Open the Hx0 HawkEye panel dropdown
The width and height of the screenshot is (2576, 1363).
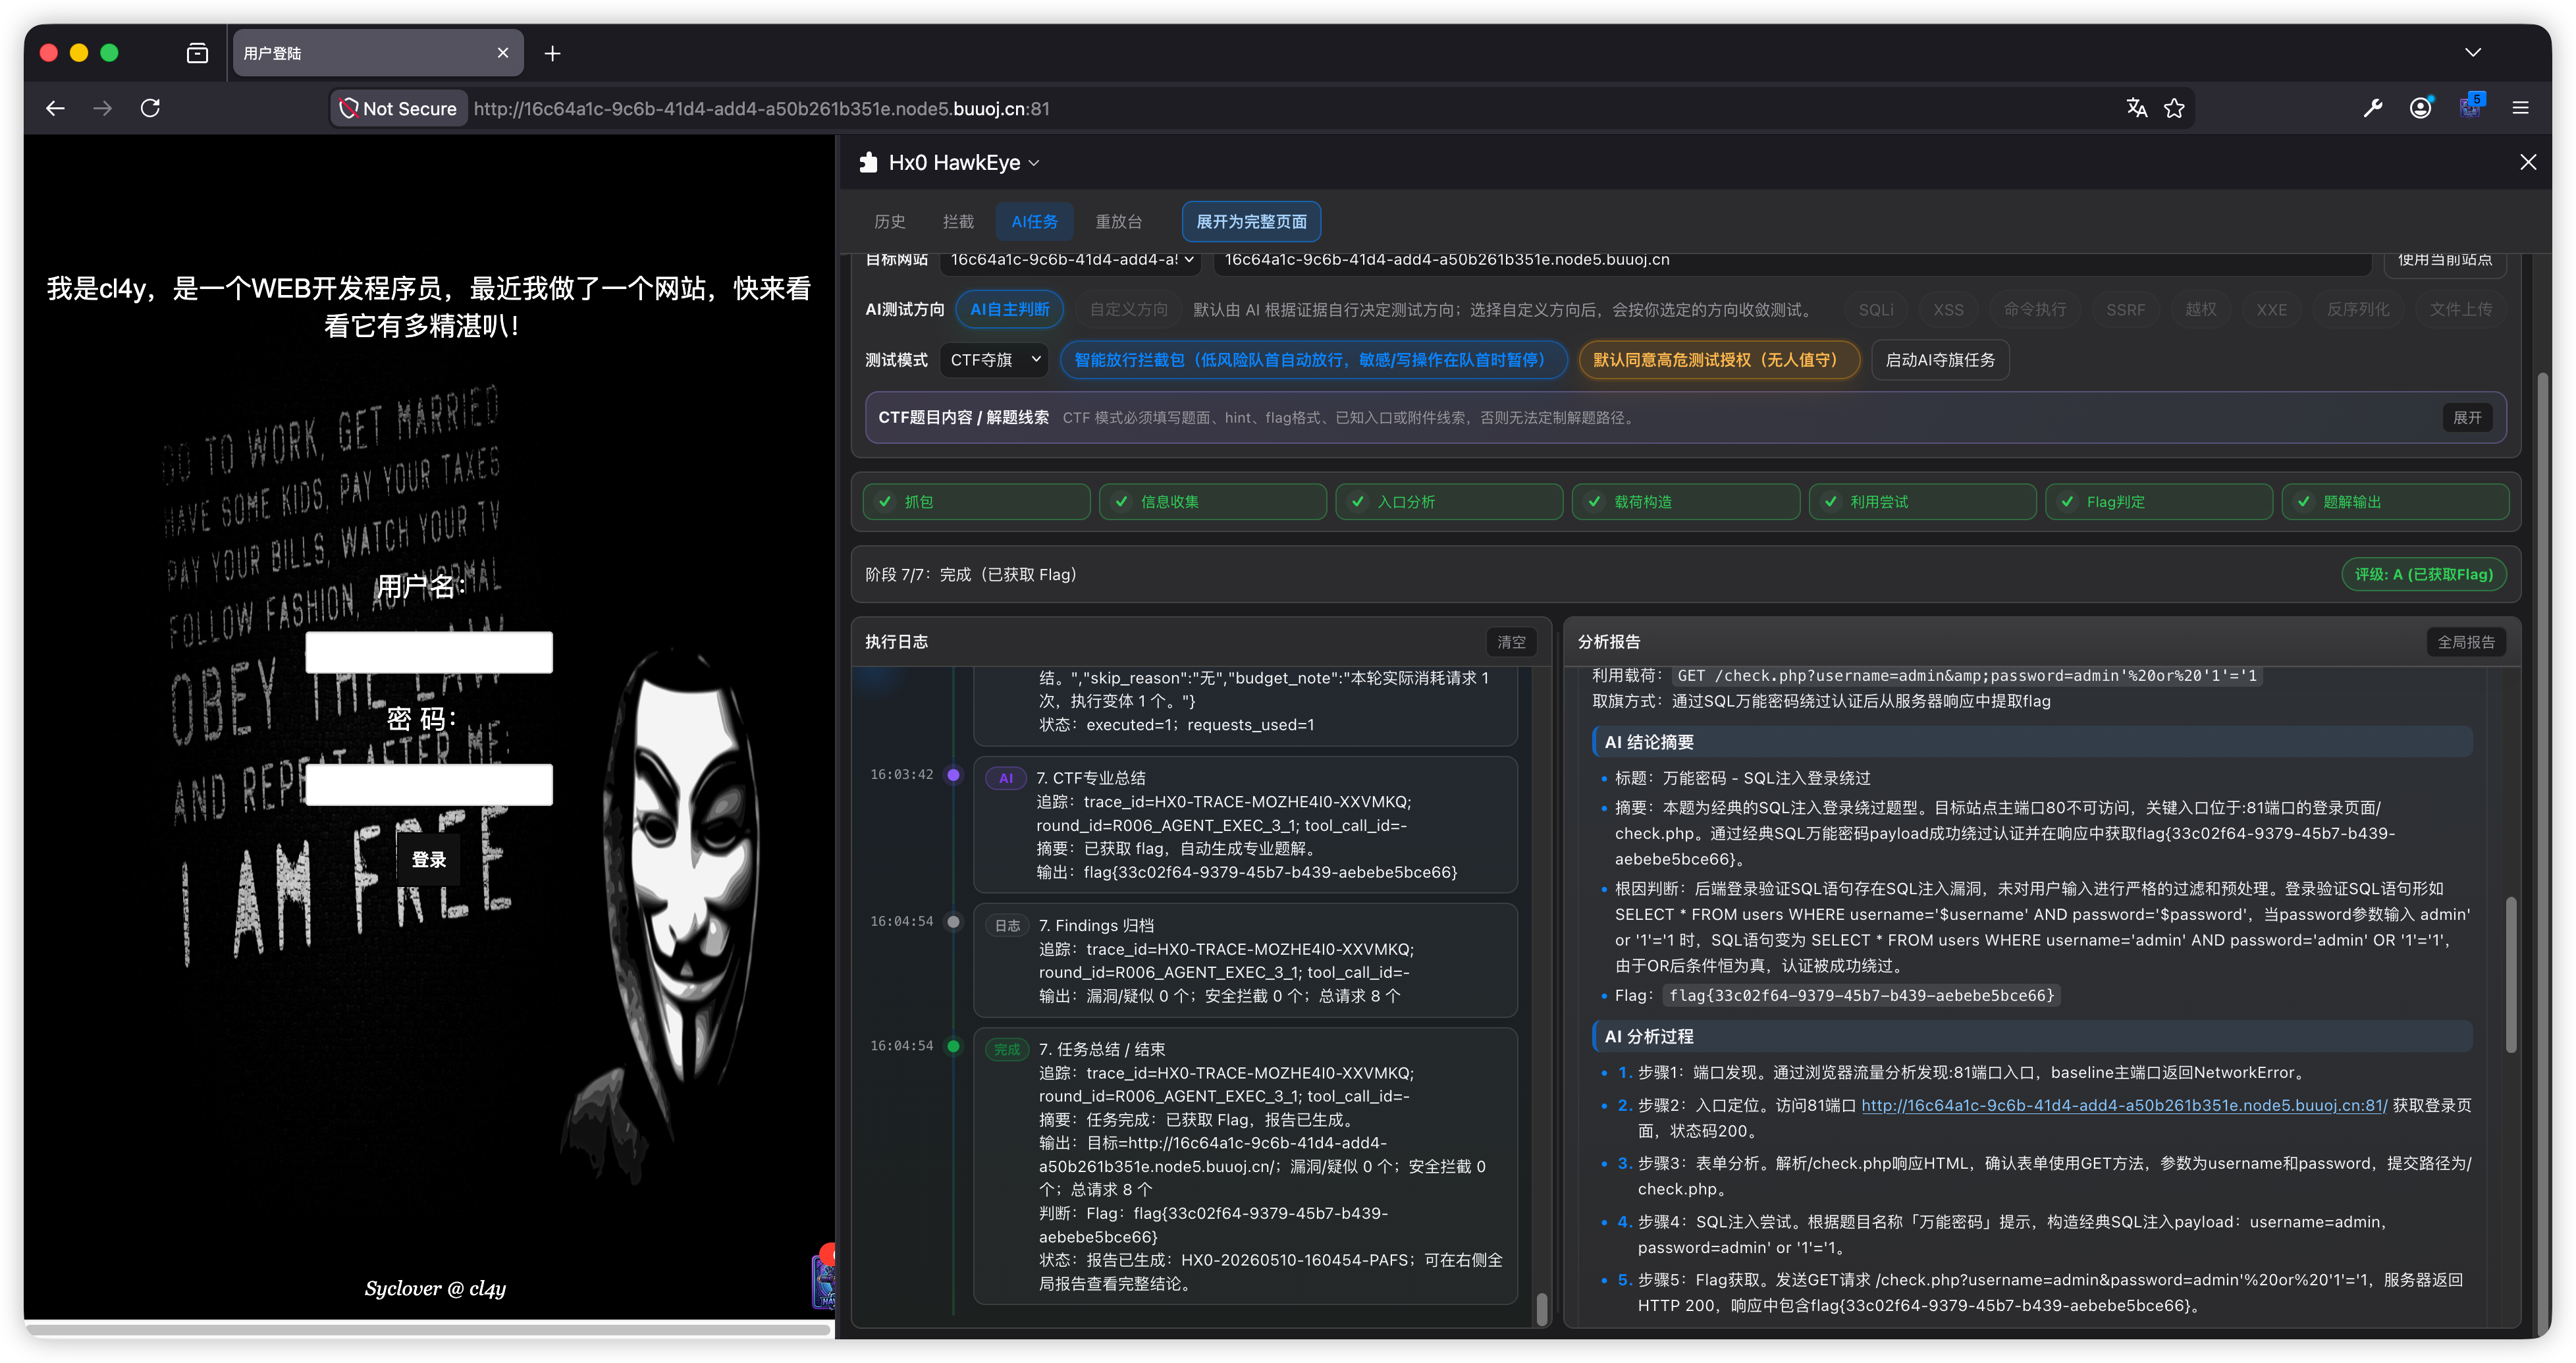(1034, 163)
